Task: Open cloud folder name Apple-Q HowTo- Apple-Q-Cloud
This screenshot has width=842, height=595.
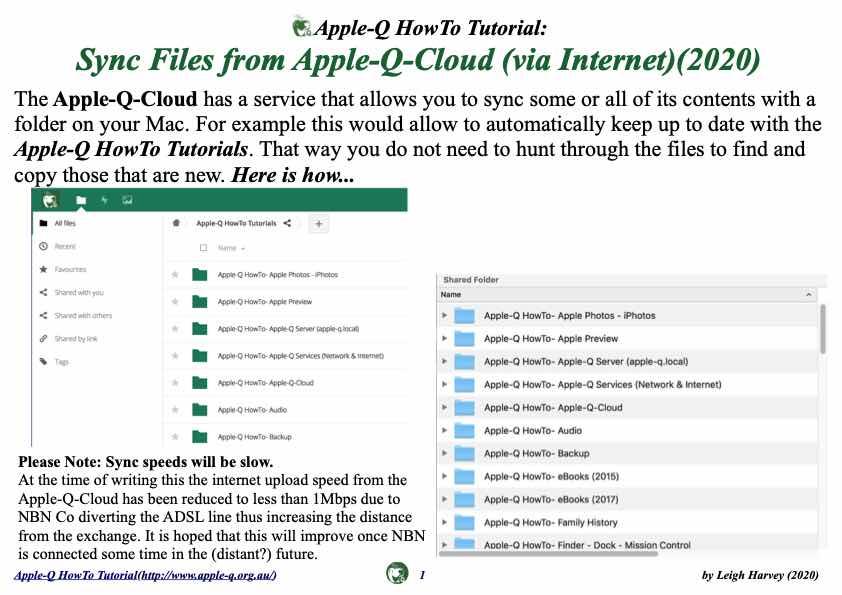Action: pyautogui.click(x=266, y=383)
